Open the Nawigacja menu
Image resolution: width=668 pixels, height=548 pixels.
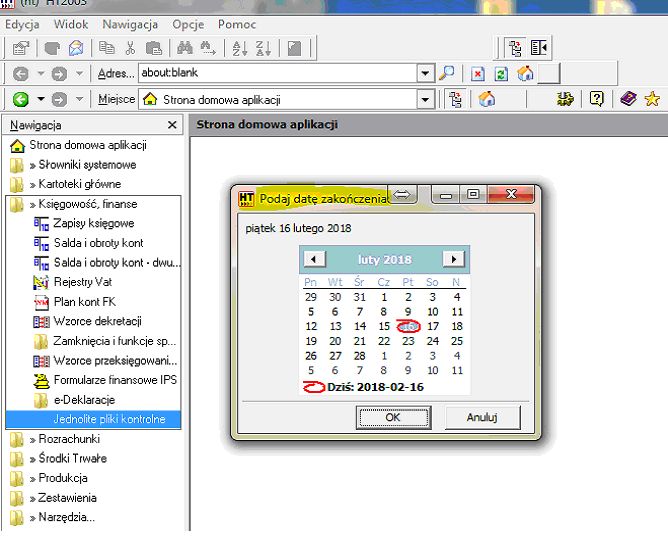(130, 24)
